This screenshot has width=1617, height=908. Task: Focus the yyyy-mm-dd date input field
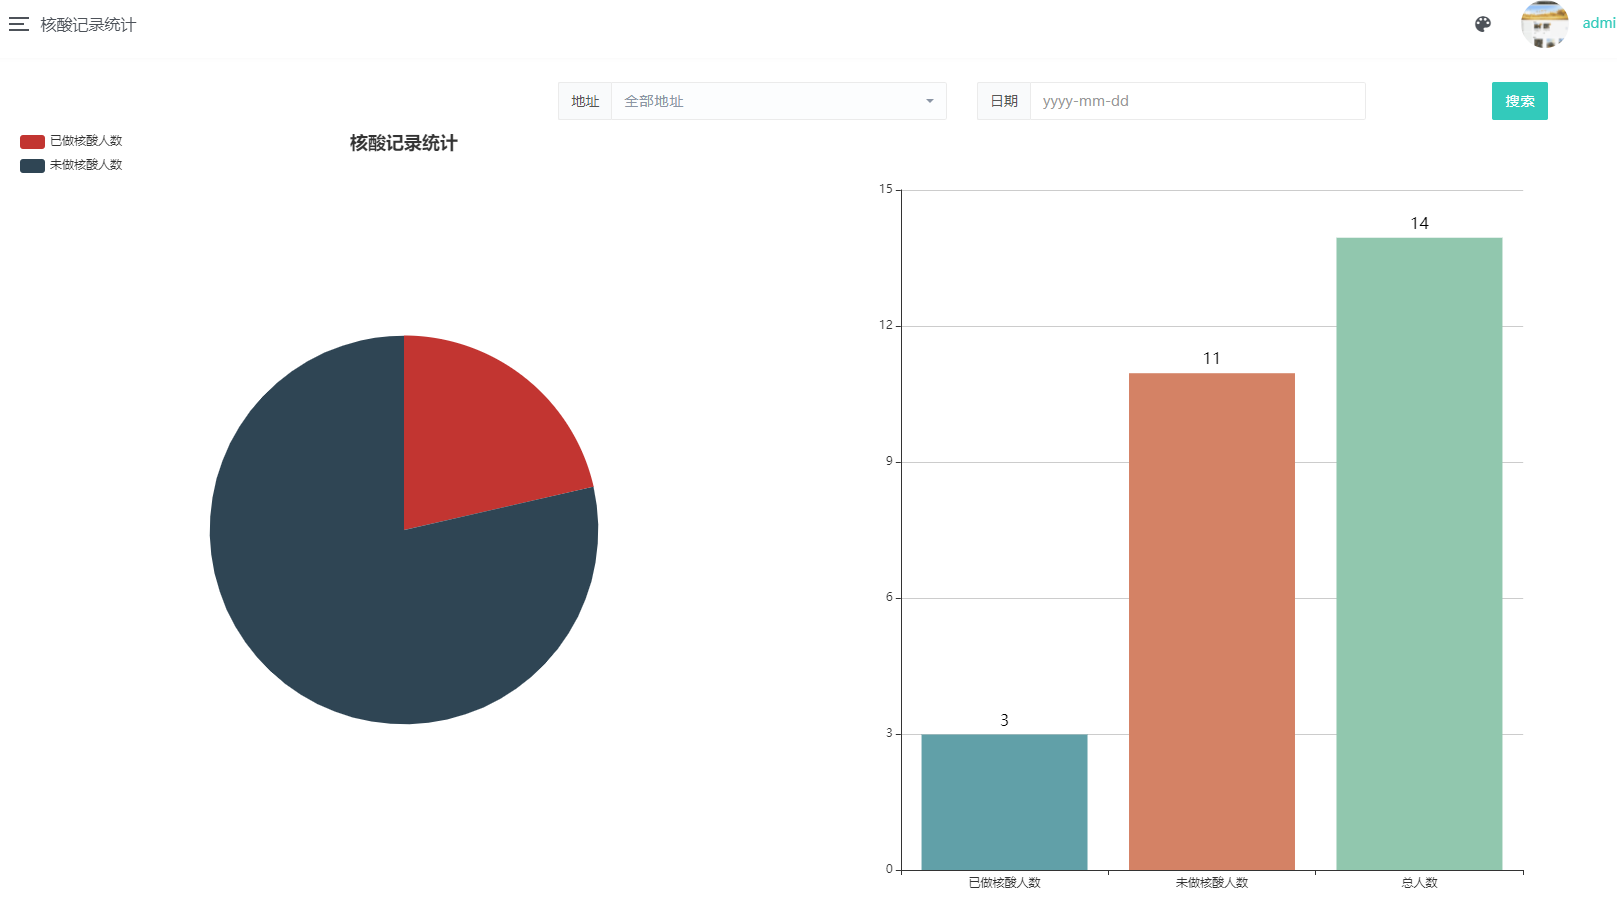(1197, 101)
